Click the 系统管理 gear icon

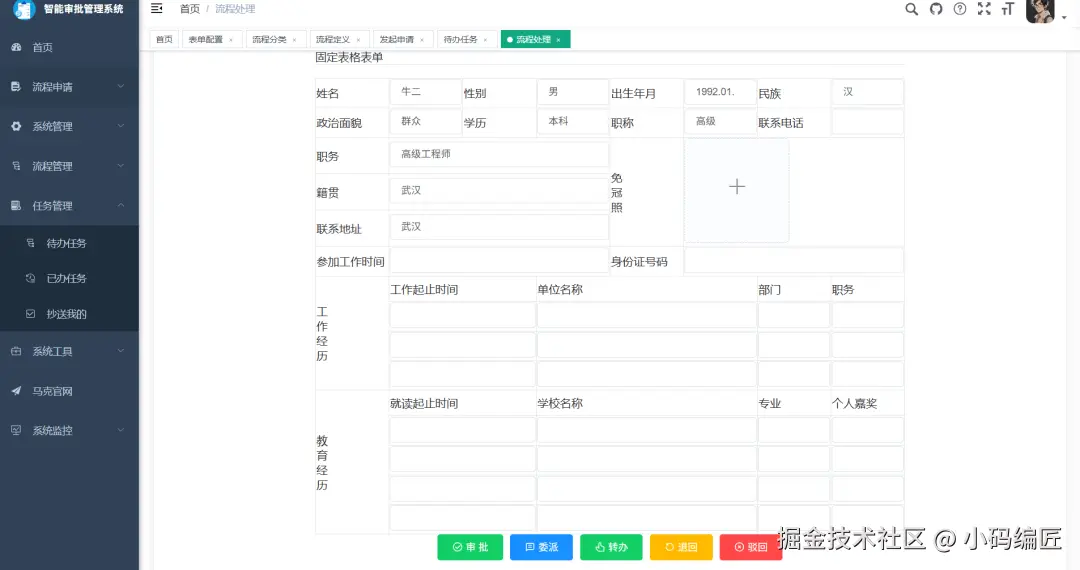coord(17,126)
